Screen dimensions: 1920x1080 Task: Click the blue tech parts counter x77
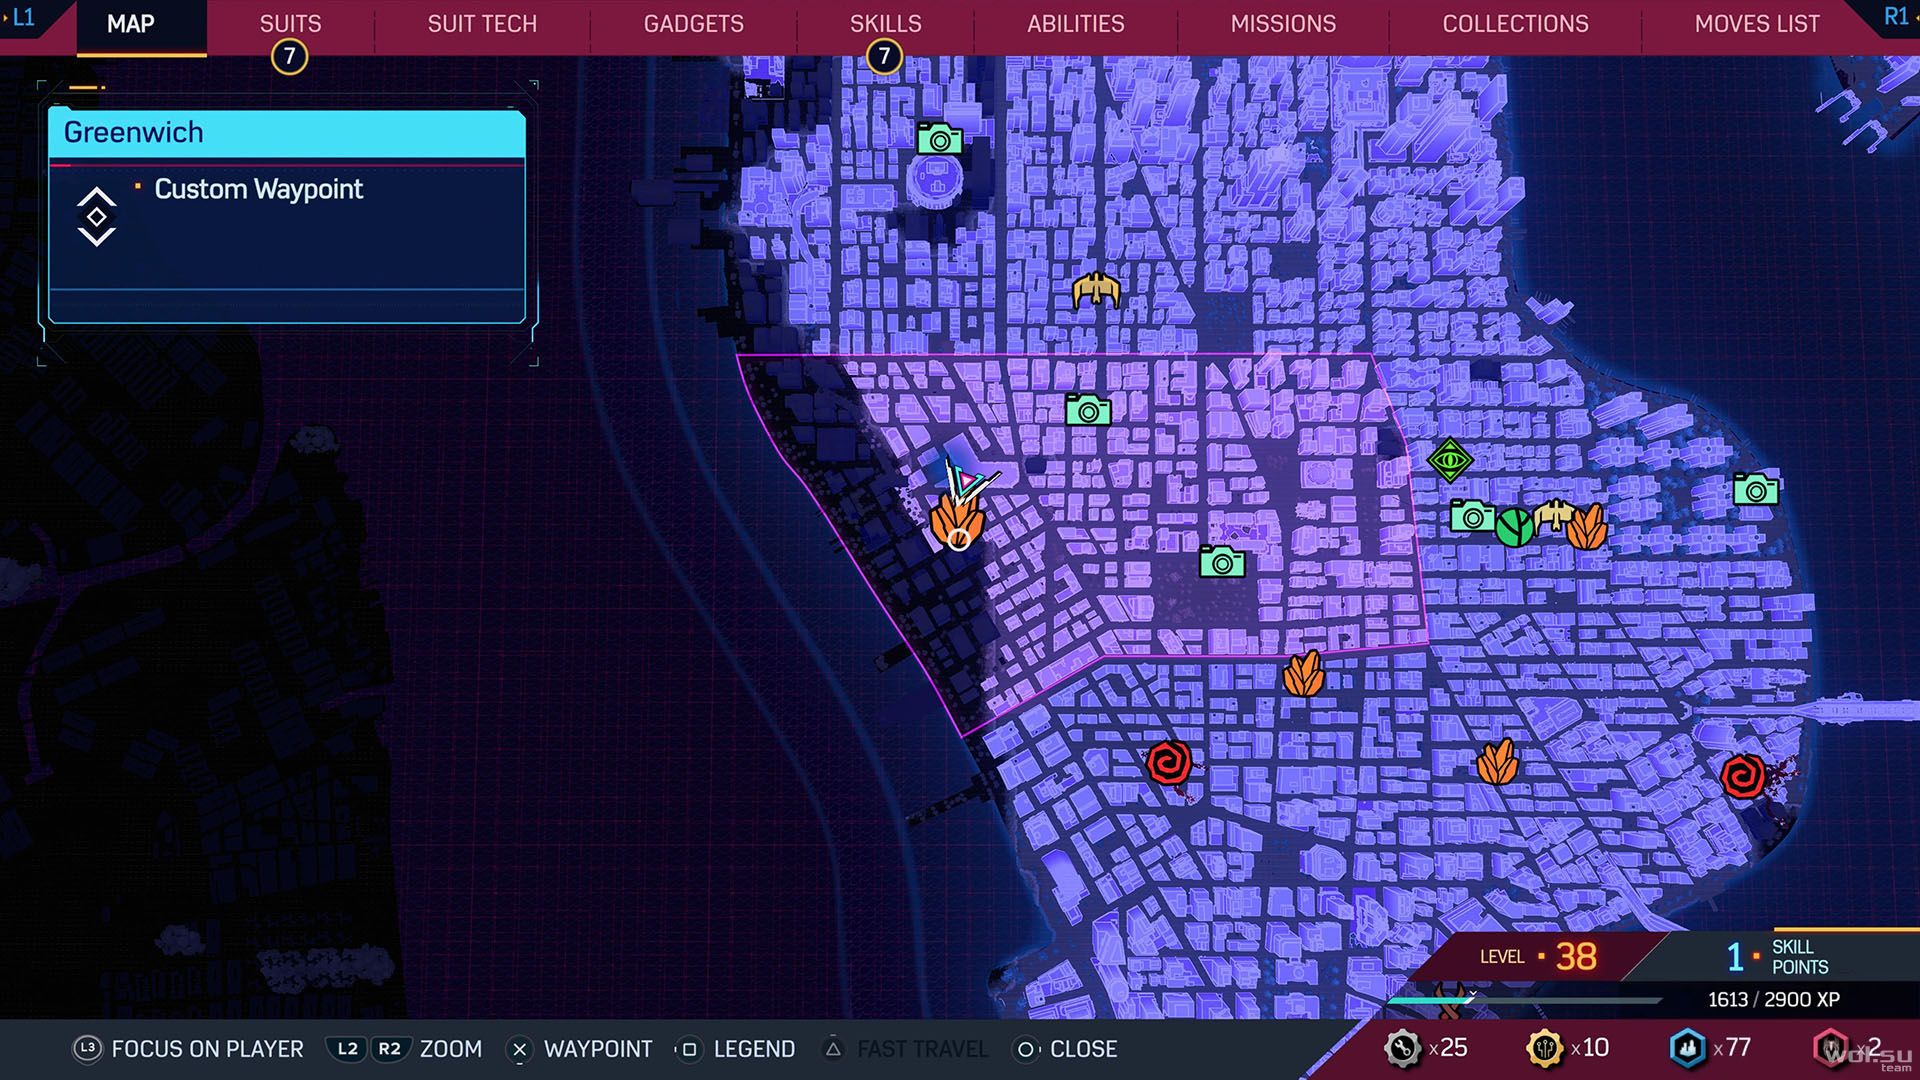pyautogui.click(x=1710, y=1048)
